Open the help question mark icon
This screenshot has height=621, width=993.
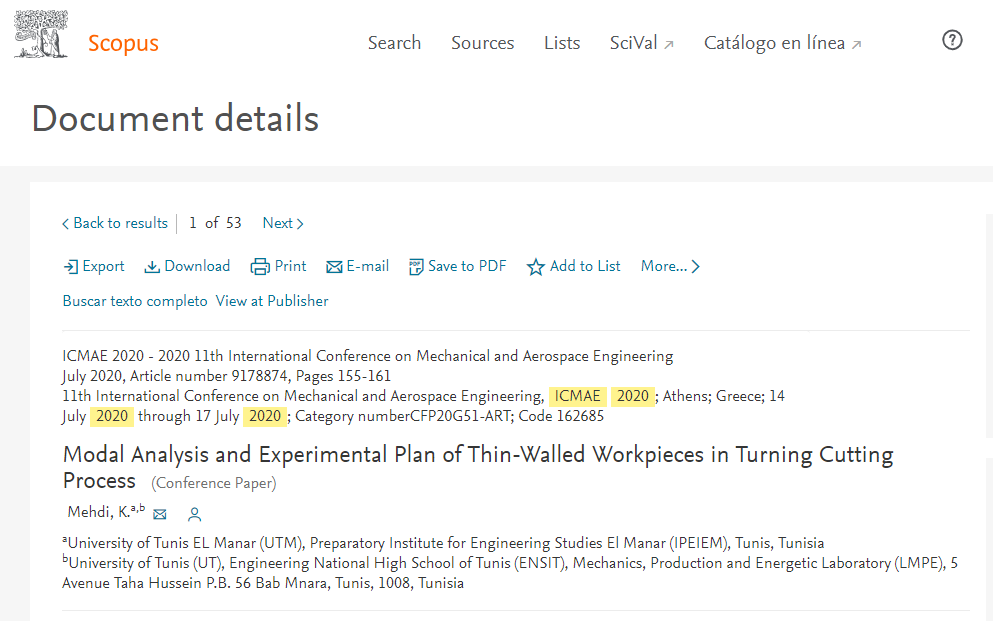(952, 40)
